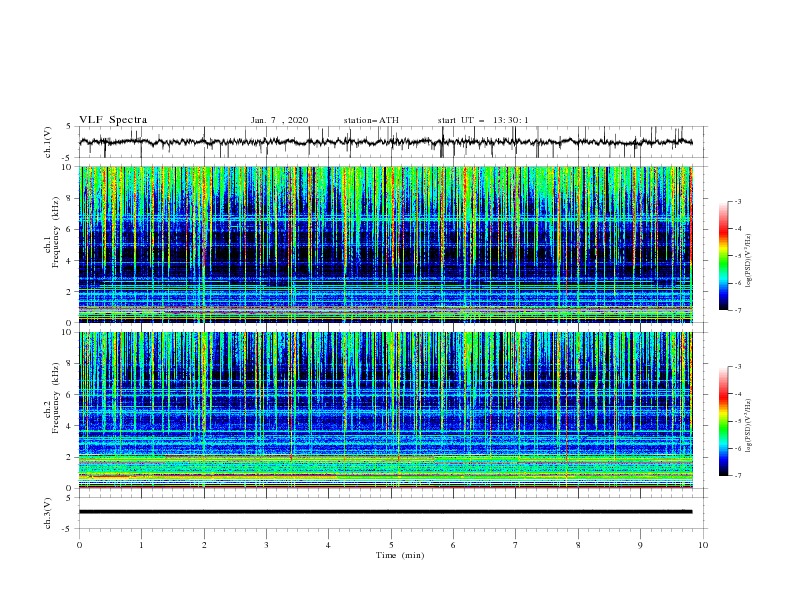Viewport: 792px width, 612px height.
Task: Click the ch.1 spectrogram color scale bar
Action: pyautogui.click(x=724, y=256)
